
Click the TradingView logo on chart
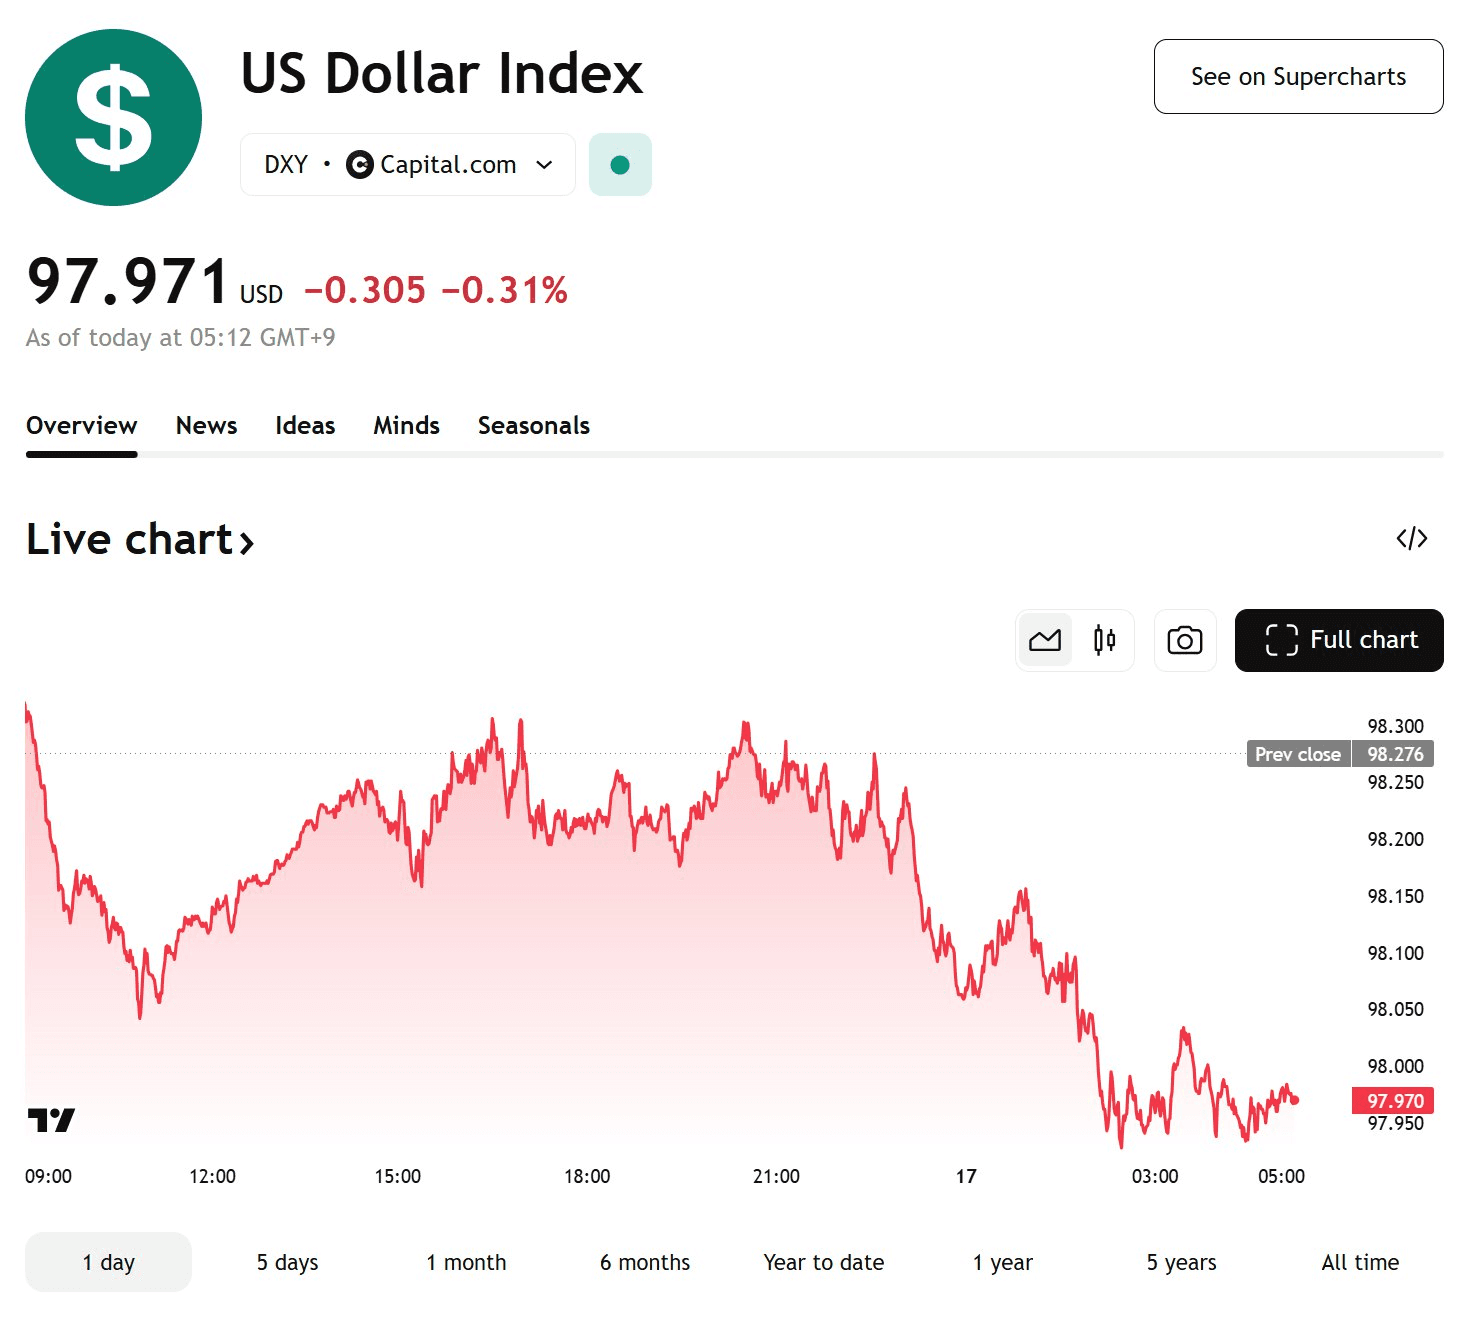[51, 1120]
